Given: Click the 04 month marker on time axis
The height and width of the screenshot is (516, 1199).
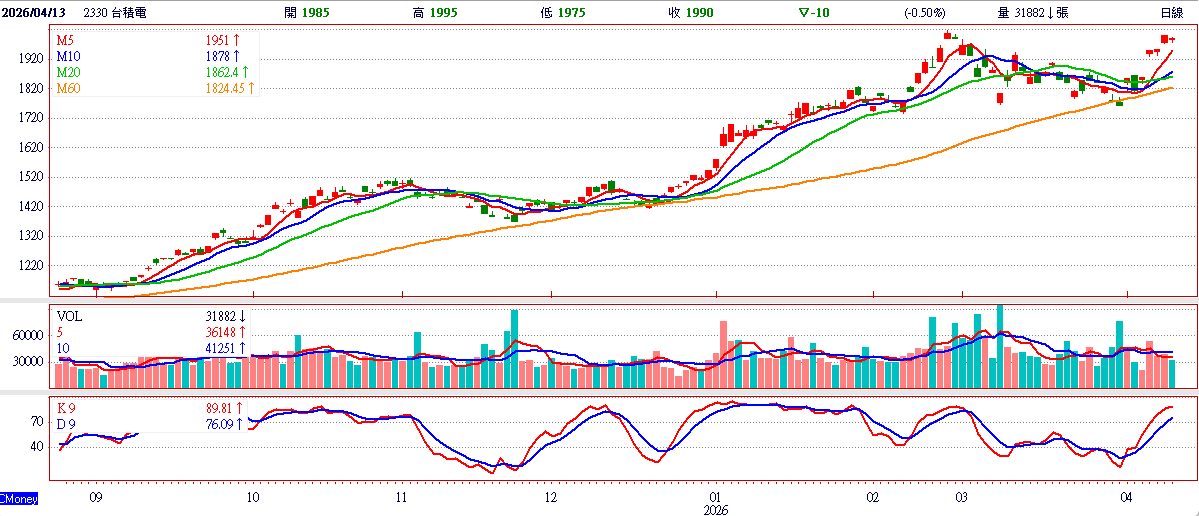Looking at the screenshot, I should pos(1127,496).
